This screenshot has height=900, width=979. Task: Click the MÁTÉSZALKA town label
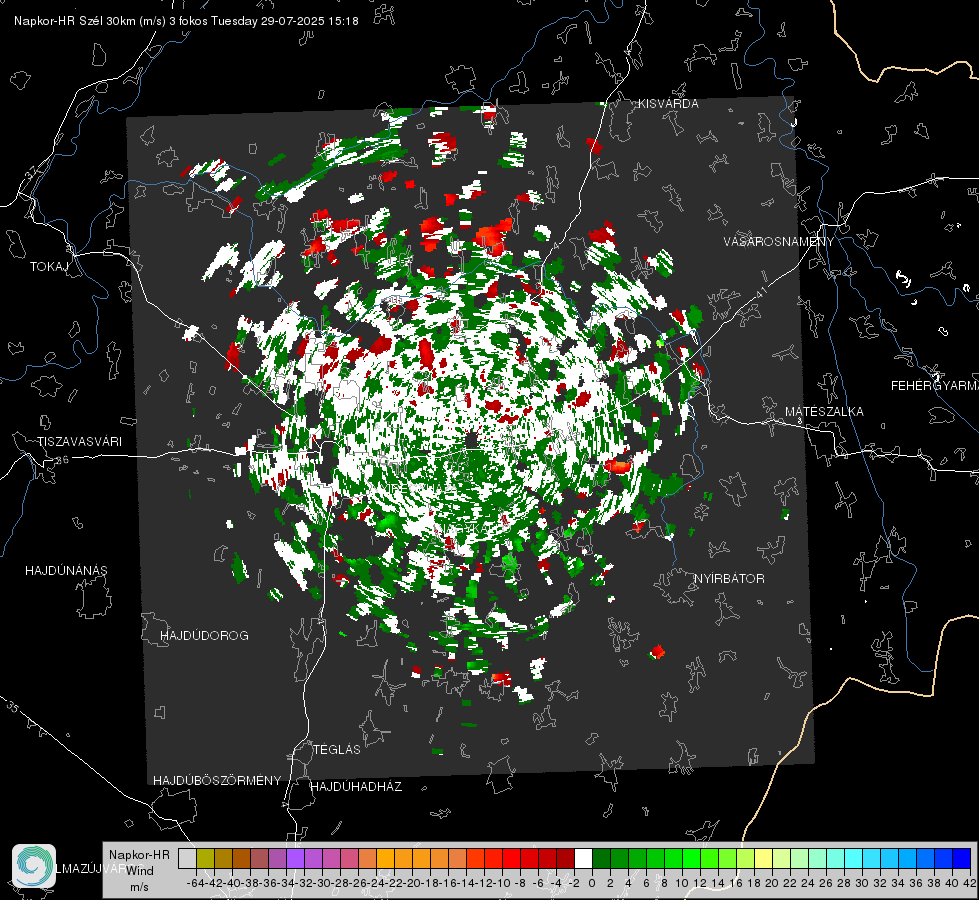[824, 412]
